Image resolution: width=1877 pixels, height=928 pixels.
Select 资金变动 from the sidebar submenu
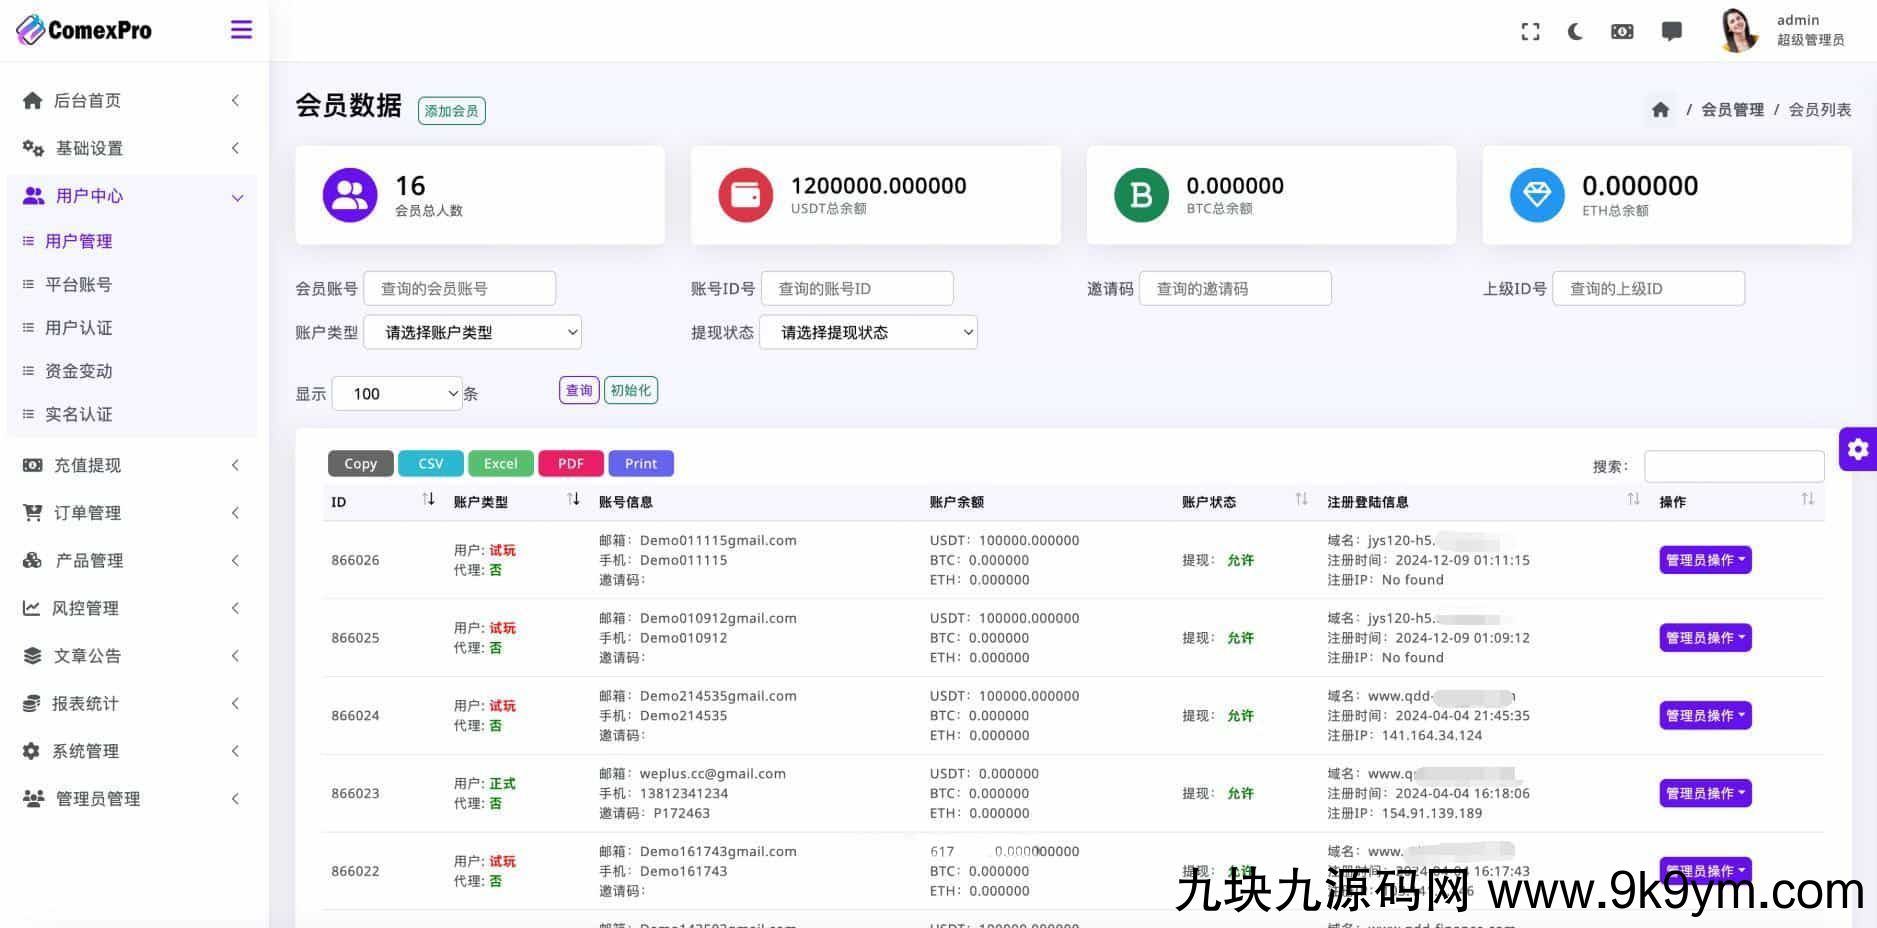[78, 371]
